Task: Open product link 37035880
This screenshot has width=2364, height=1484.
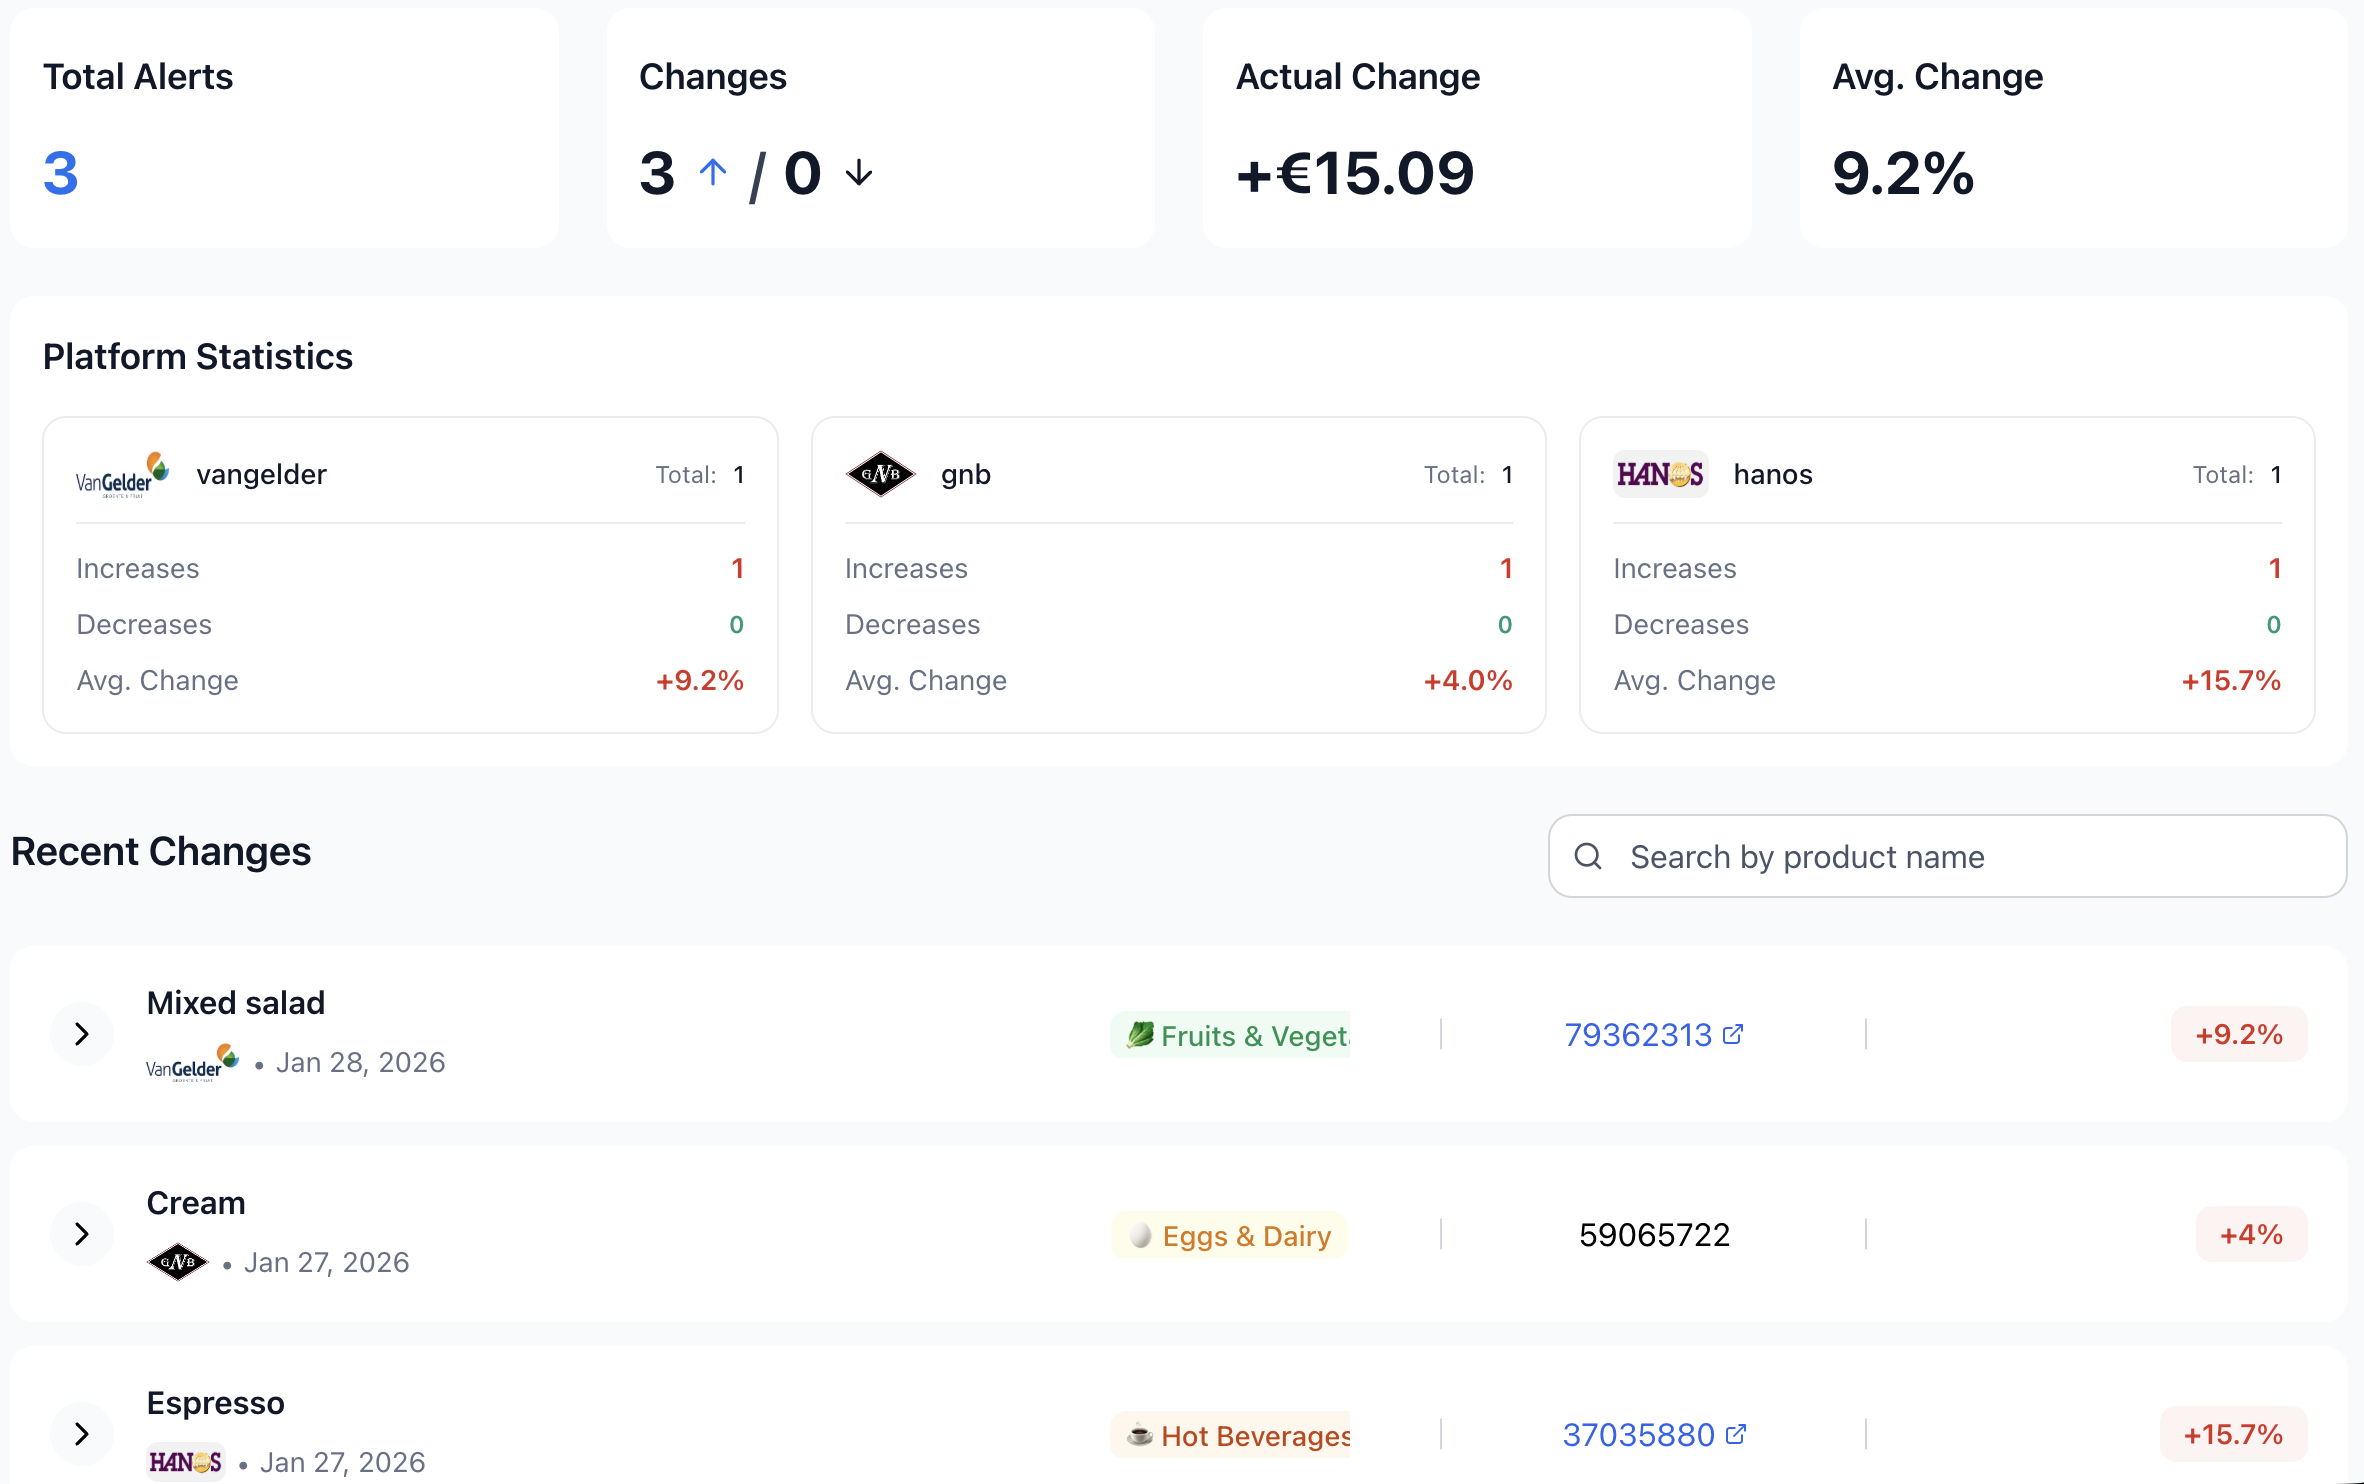Action: 1638,1435
